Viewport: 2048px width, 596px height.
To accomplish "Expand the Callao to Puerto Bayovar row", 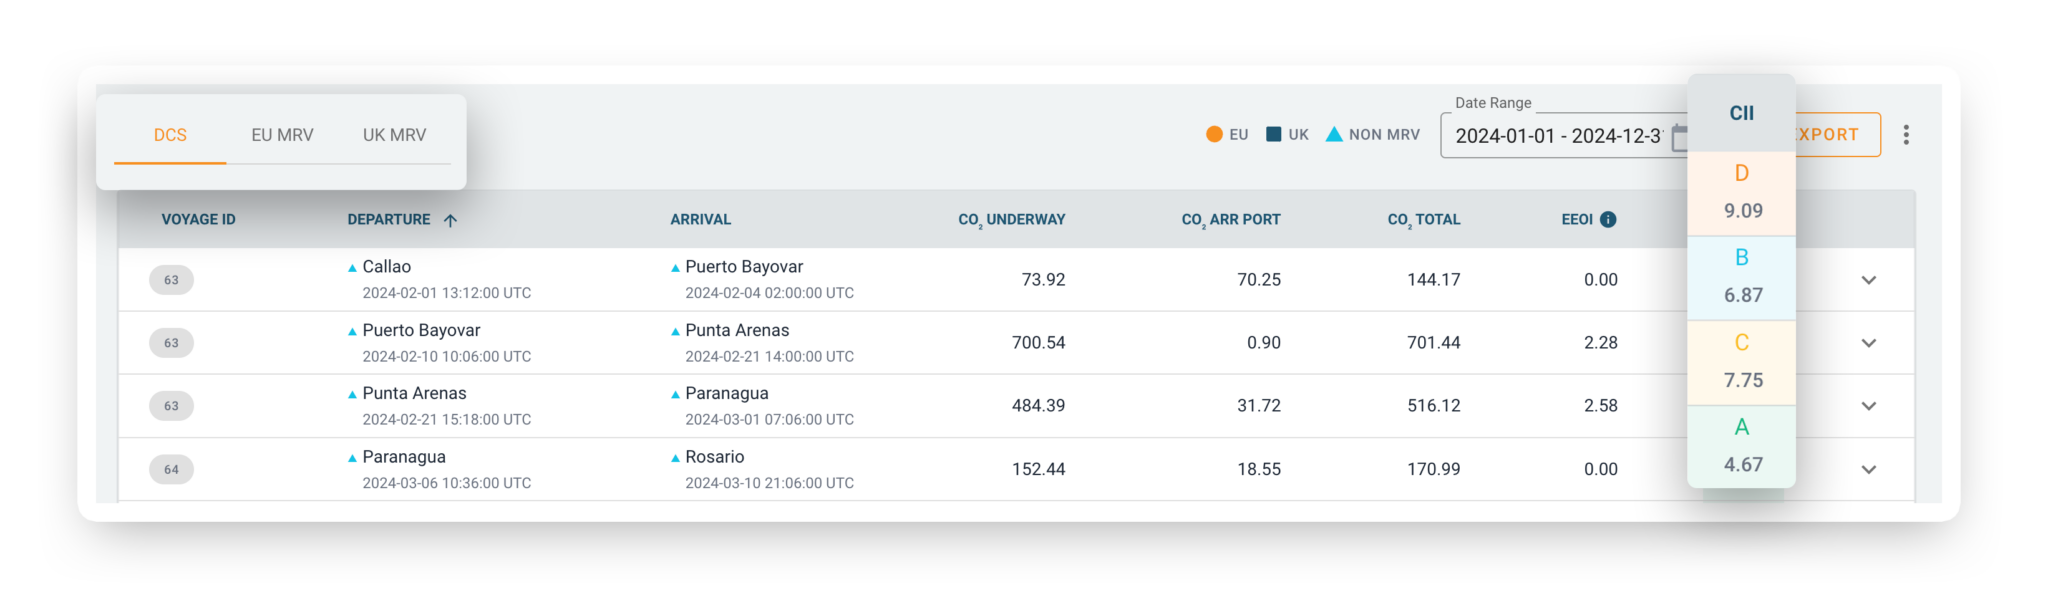I will tap(1868, 280).
